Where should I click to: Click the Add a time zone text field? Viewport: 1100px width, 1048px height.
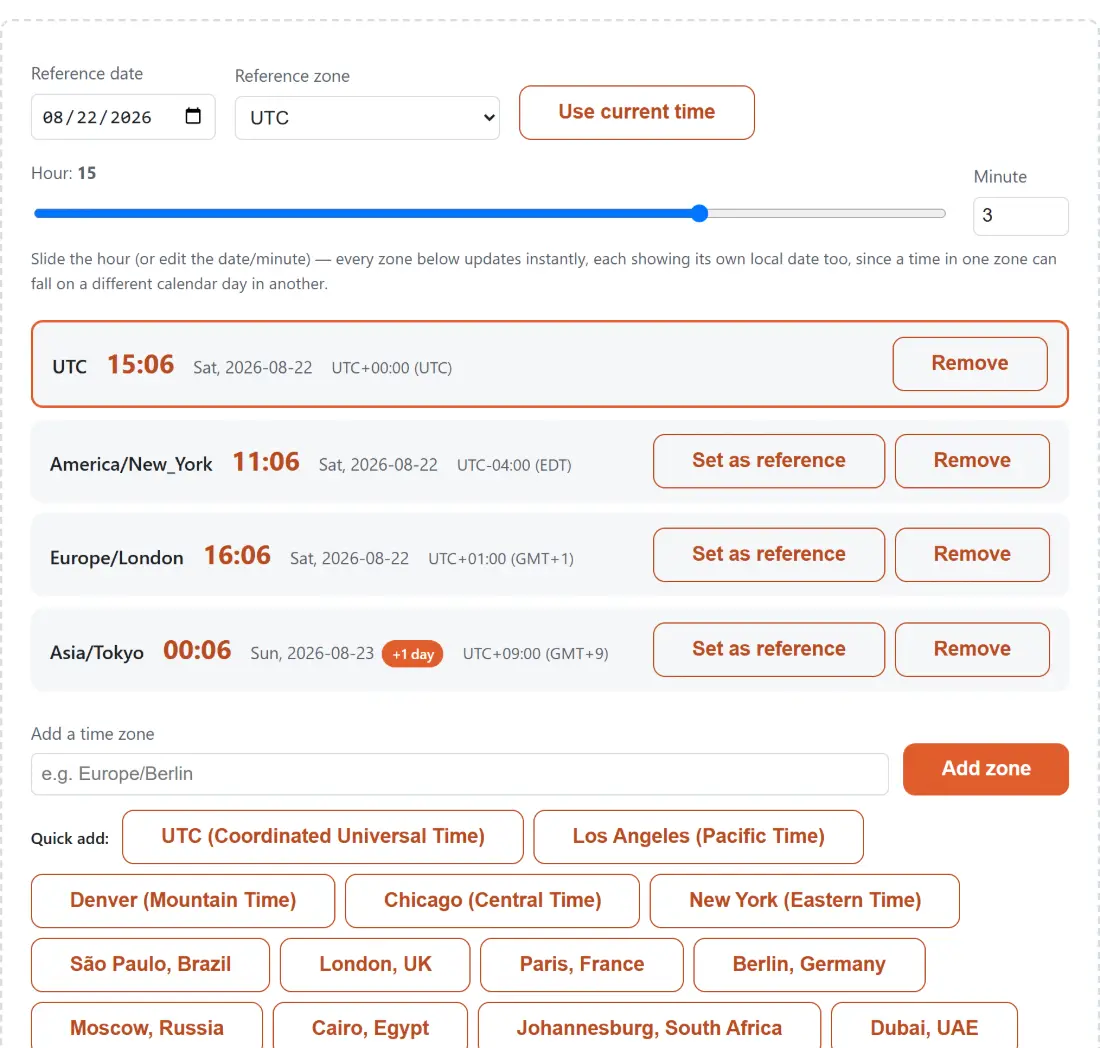pos(460,774)
